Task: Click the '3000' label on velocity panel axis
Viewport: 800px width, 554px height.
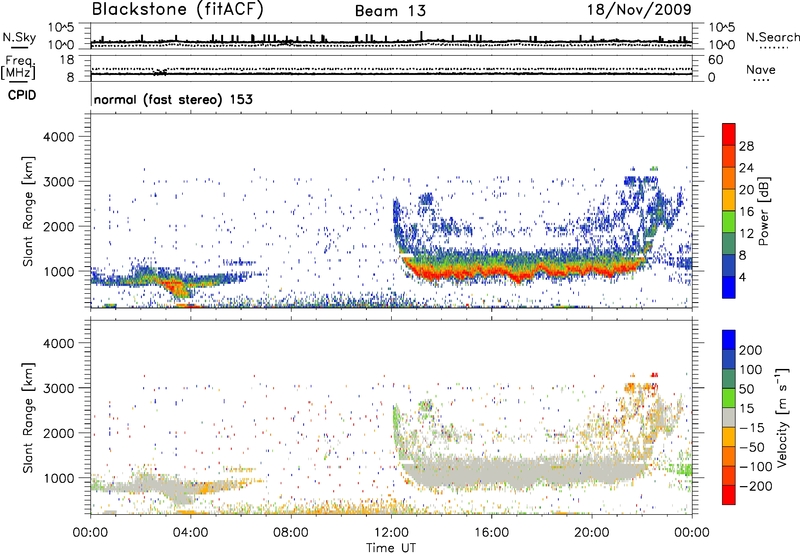Action: point(58,388)
